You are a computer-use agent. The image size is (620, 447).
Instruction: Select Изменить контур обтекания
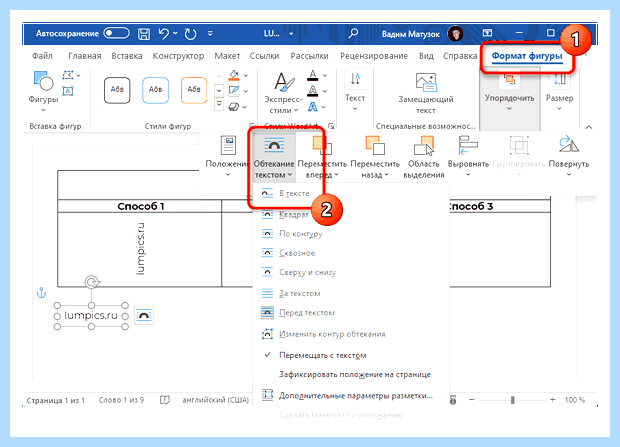(350, 334)
